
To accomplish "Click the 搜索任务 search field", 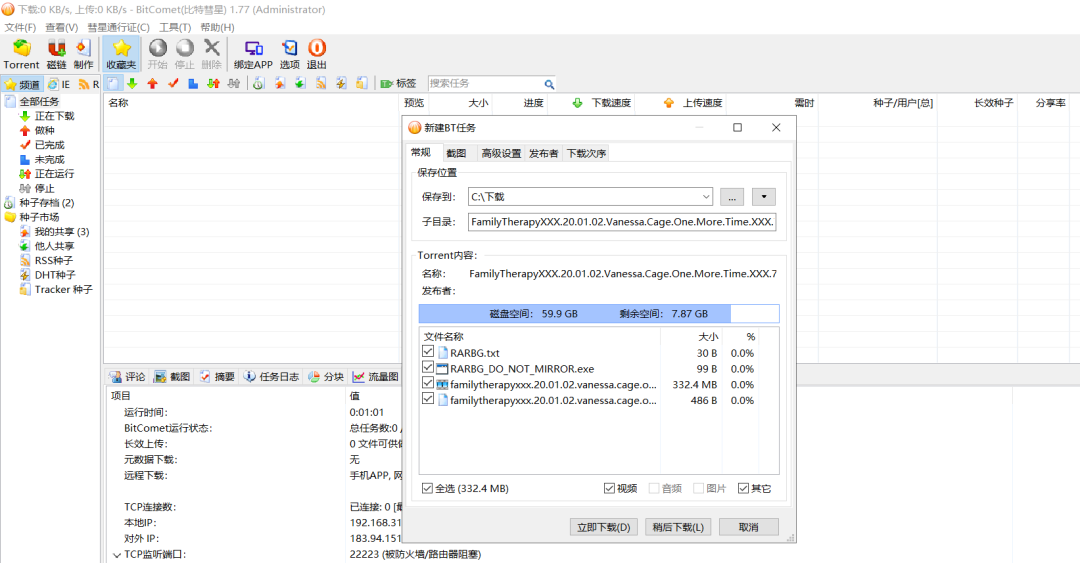I will (x=486, y=83).
